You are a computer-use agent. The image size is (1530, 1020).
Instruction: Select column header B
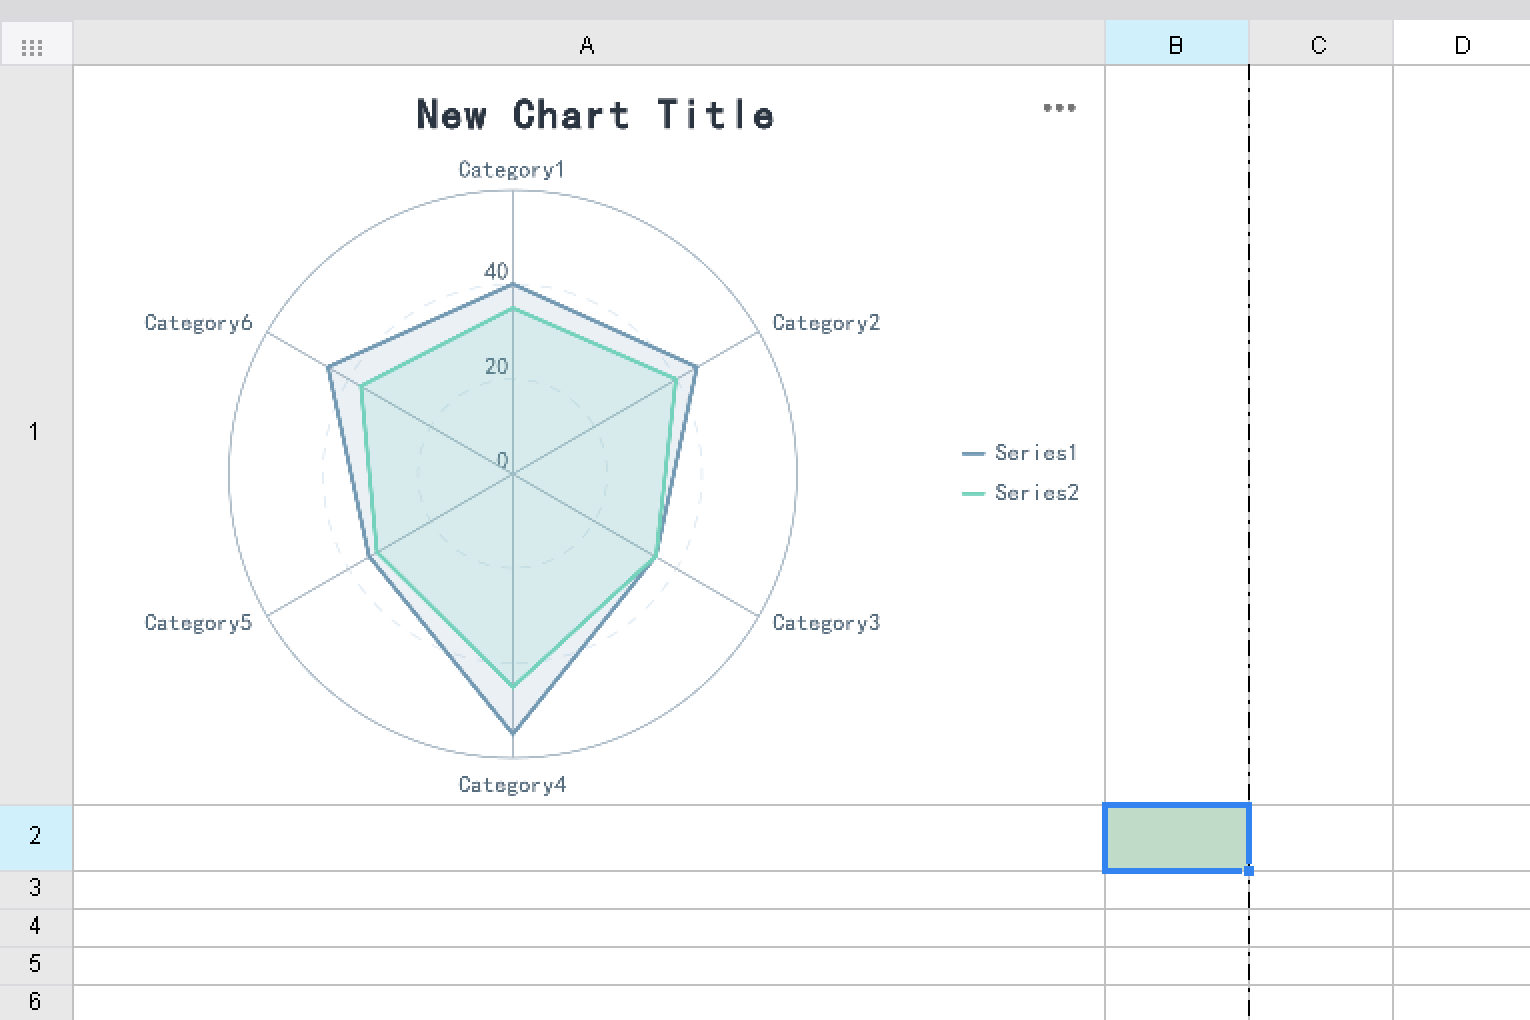coord(1175,44)
